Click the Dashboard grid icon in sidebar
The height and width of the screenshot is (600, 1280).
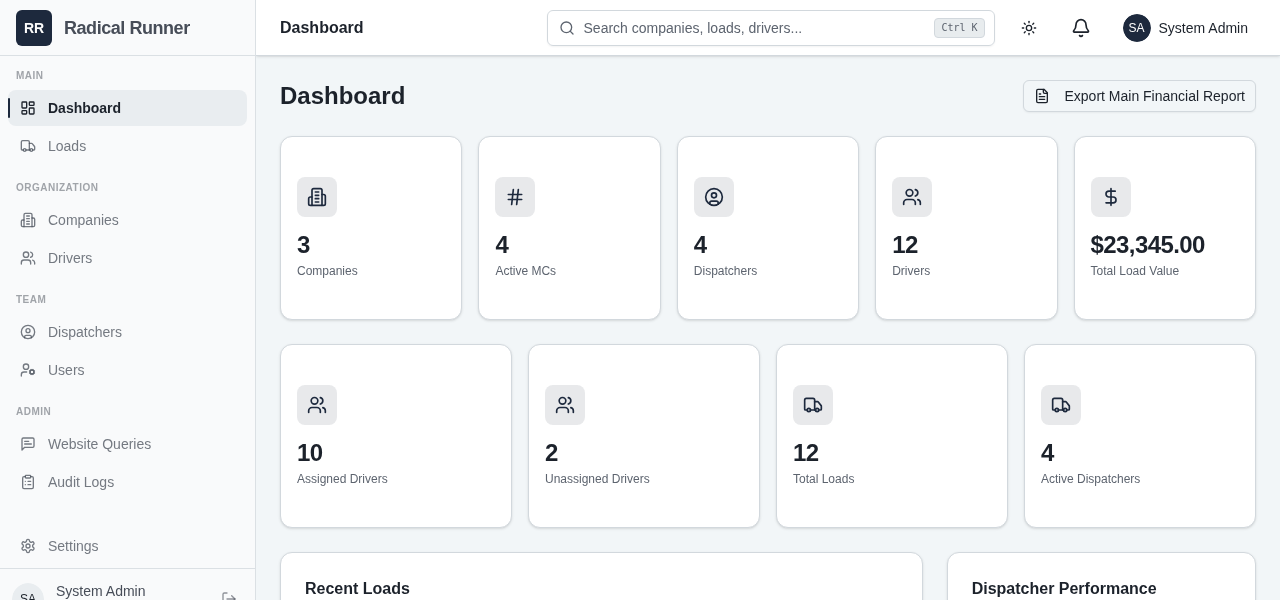tap(28, 108)
